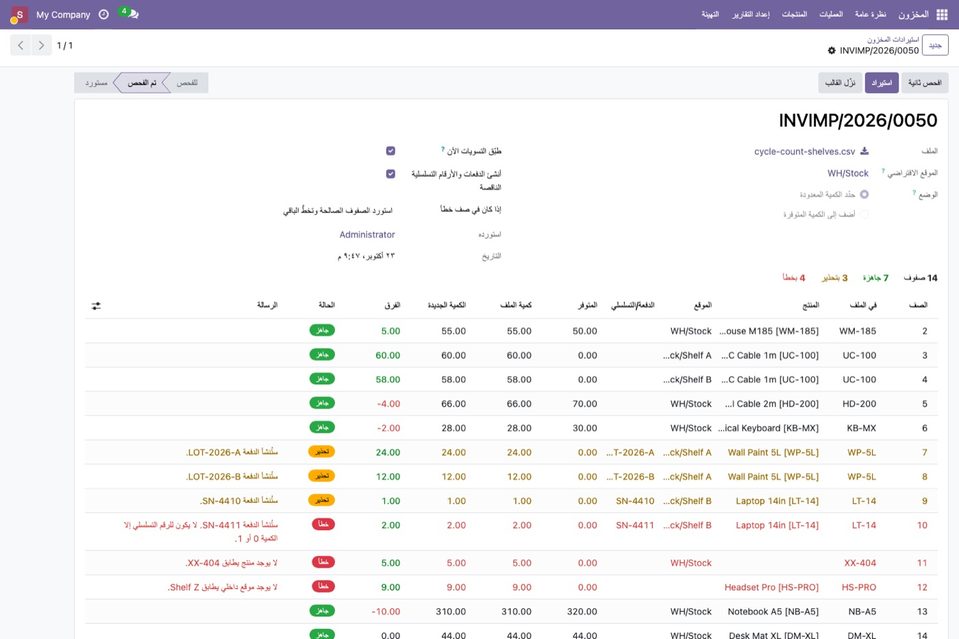Open the المخزون app title
The width and height of the screenshot is (959, 639).
coord(913,14)
